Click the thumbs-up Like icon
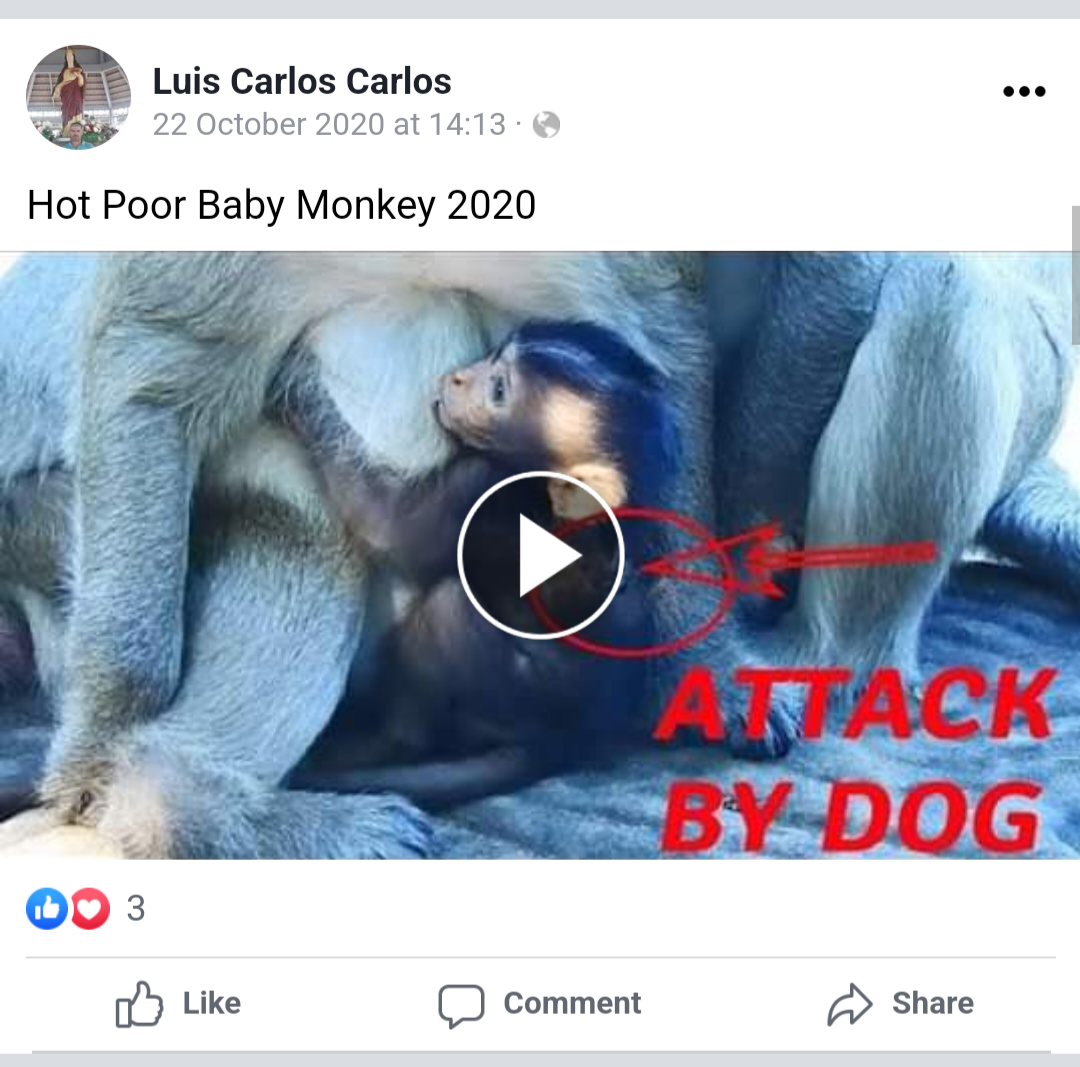This screenshot has width=1080, height=1067. click(x=139, y=1004)
